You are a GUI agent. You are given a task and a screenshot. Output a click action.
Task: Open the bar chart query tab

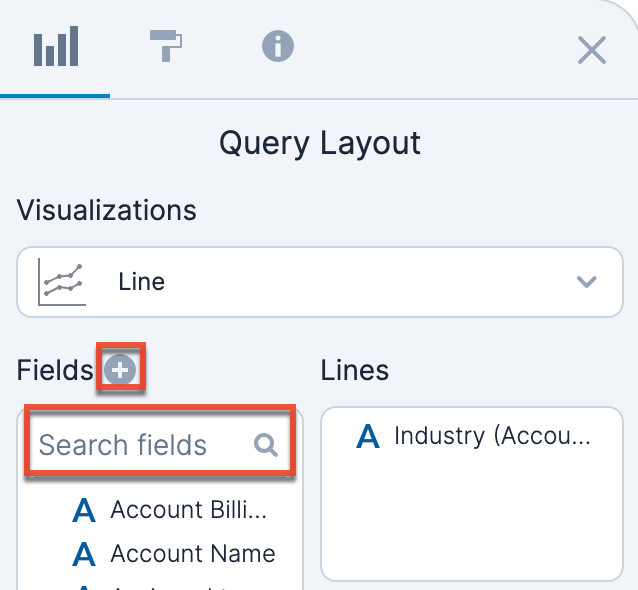click(56, 48)
